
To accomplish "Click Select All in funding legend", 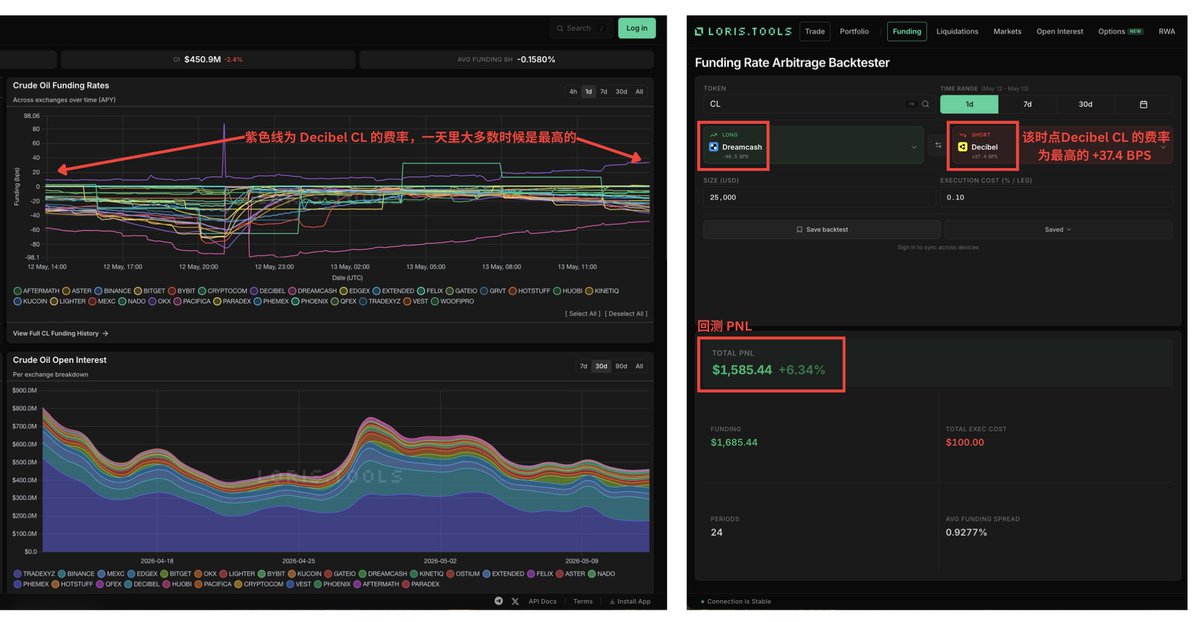I will tap(582, 314).
